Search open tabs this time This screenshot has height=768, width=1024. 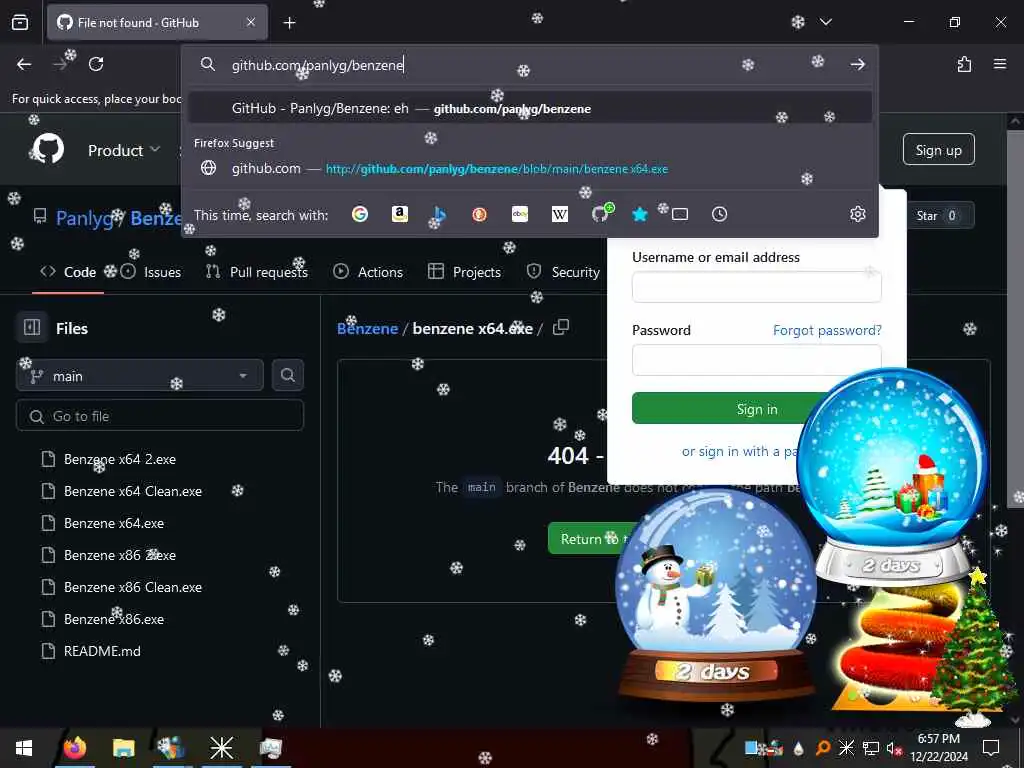coord(680,214)
